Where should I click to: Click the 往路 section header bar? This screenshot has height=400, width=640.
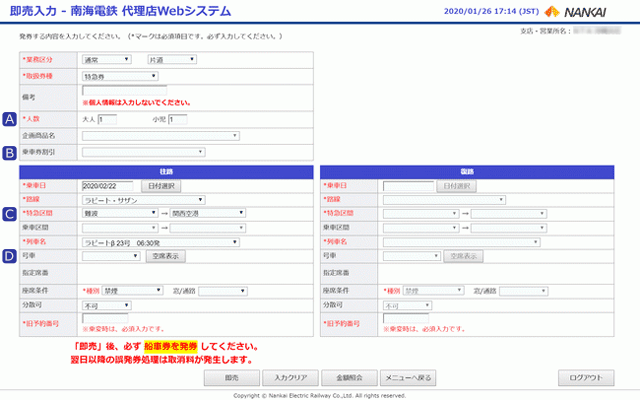[x=166, y=172]
